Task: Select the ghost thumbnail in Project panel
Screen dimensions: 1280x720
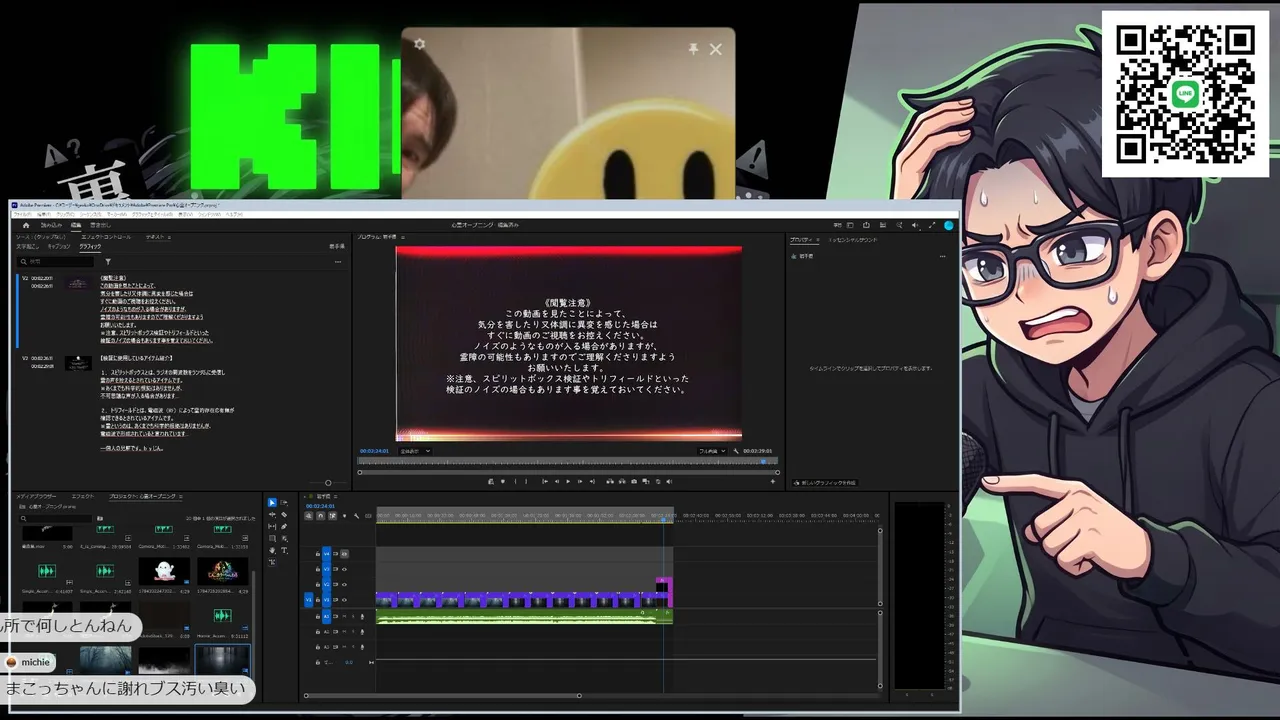Action: coord(164,571)
